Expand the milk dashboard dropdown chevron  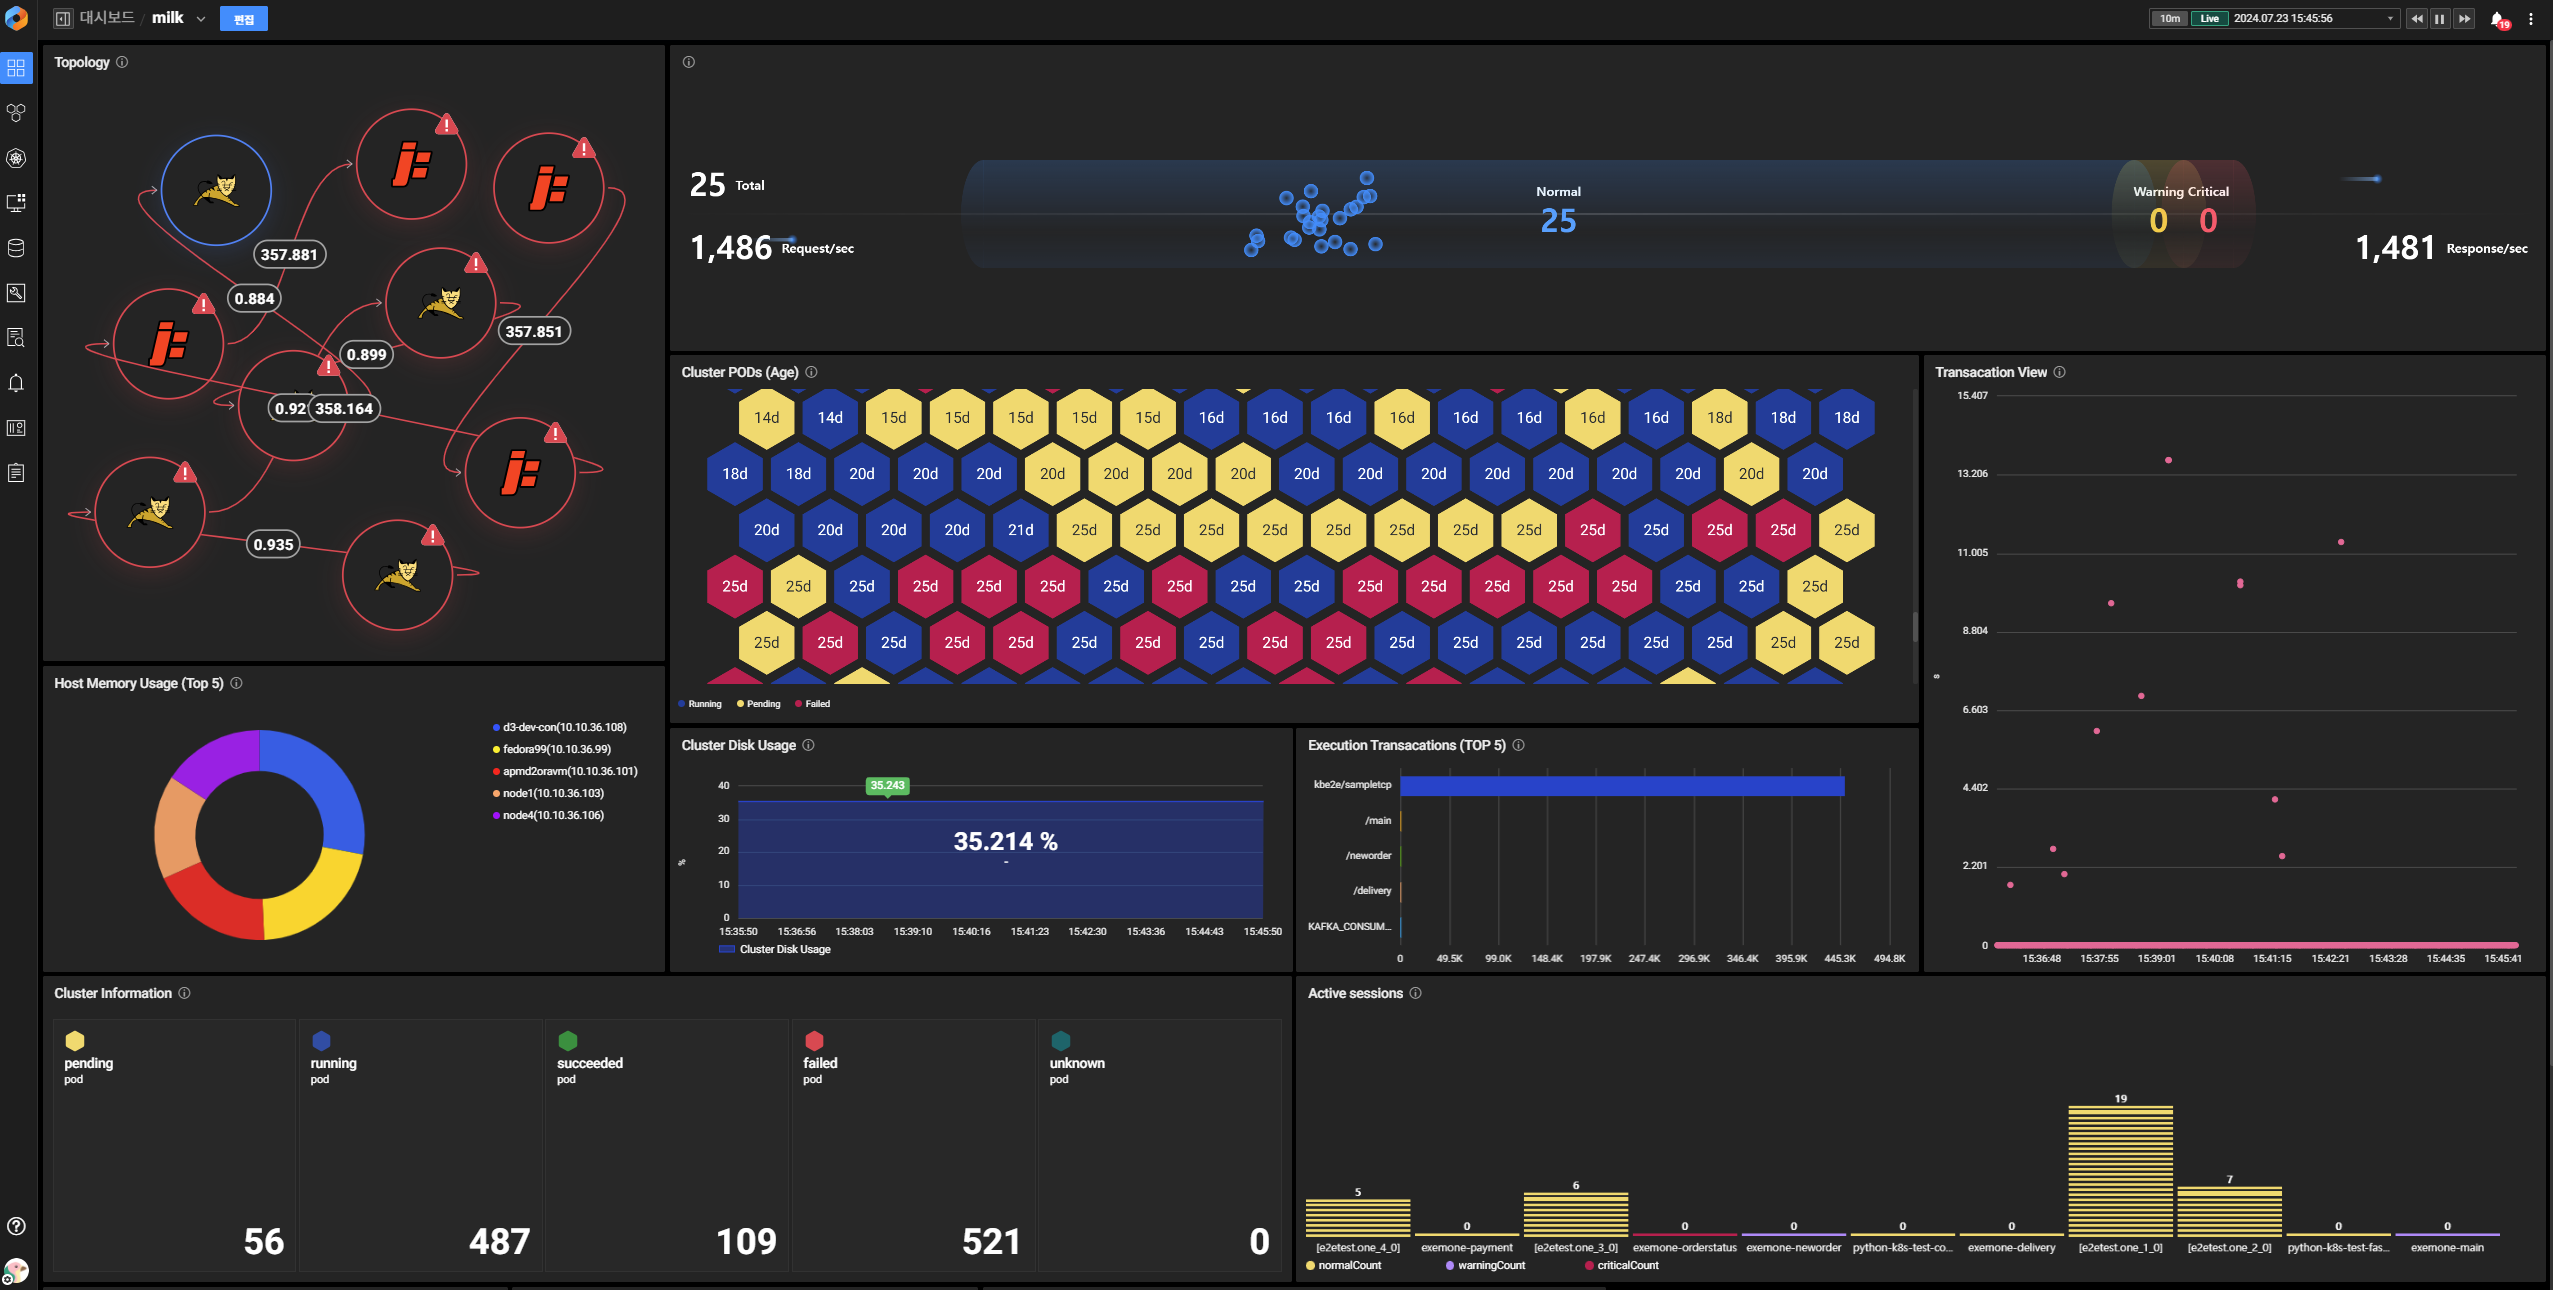pyautogui.click(x=201, y=19)
